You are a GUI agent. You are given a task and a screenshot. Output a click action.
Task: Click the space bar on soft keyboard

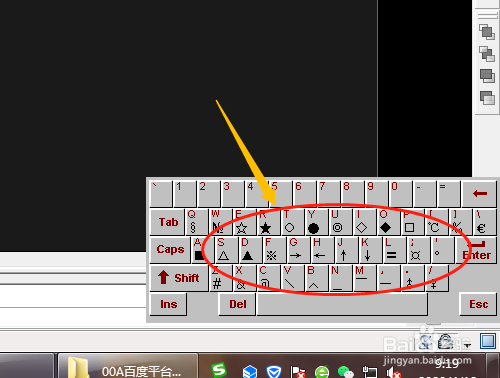[x=342, y=304]
